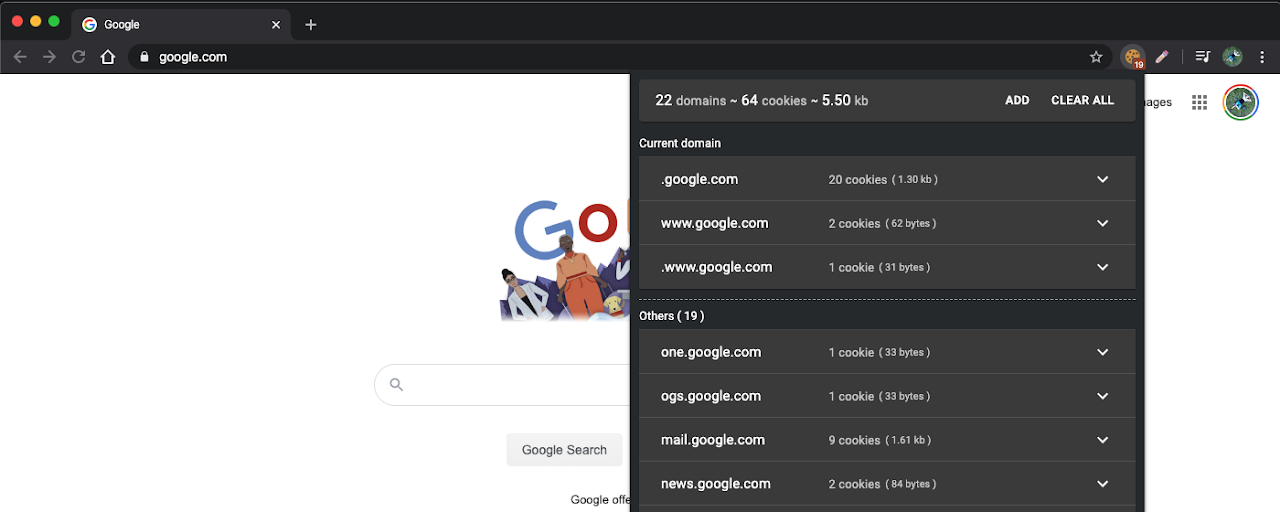Click the pencil extension icon
Screen dimensions: 1280x512
(x=1161, y=57)
